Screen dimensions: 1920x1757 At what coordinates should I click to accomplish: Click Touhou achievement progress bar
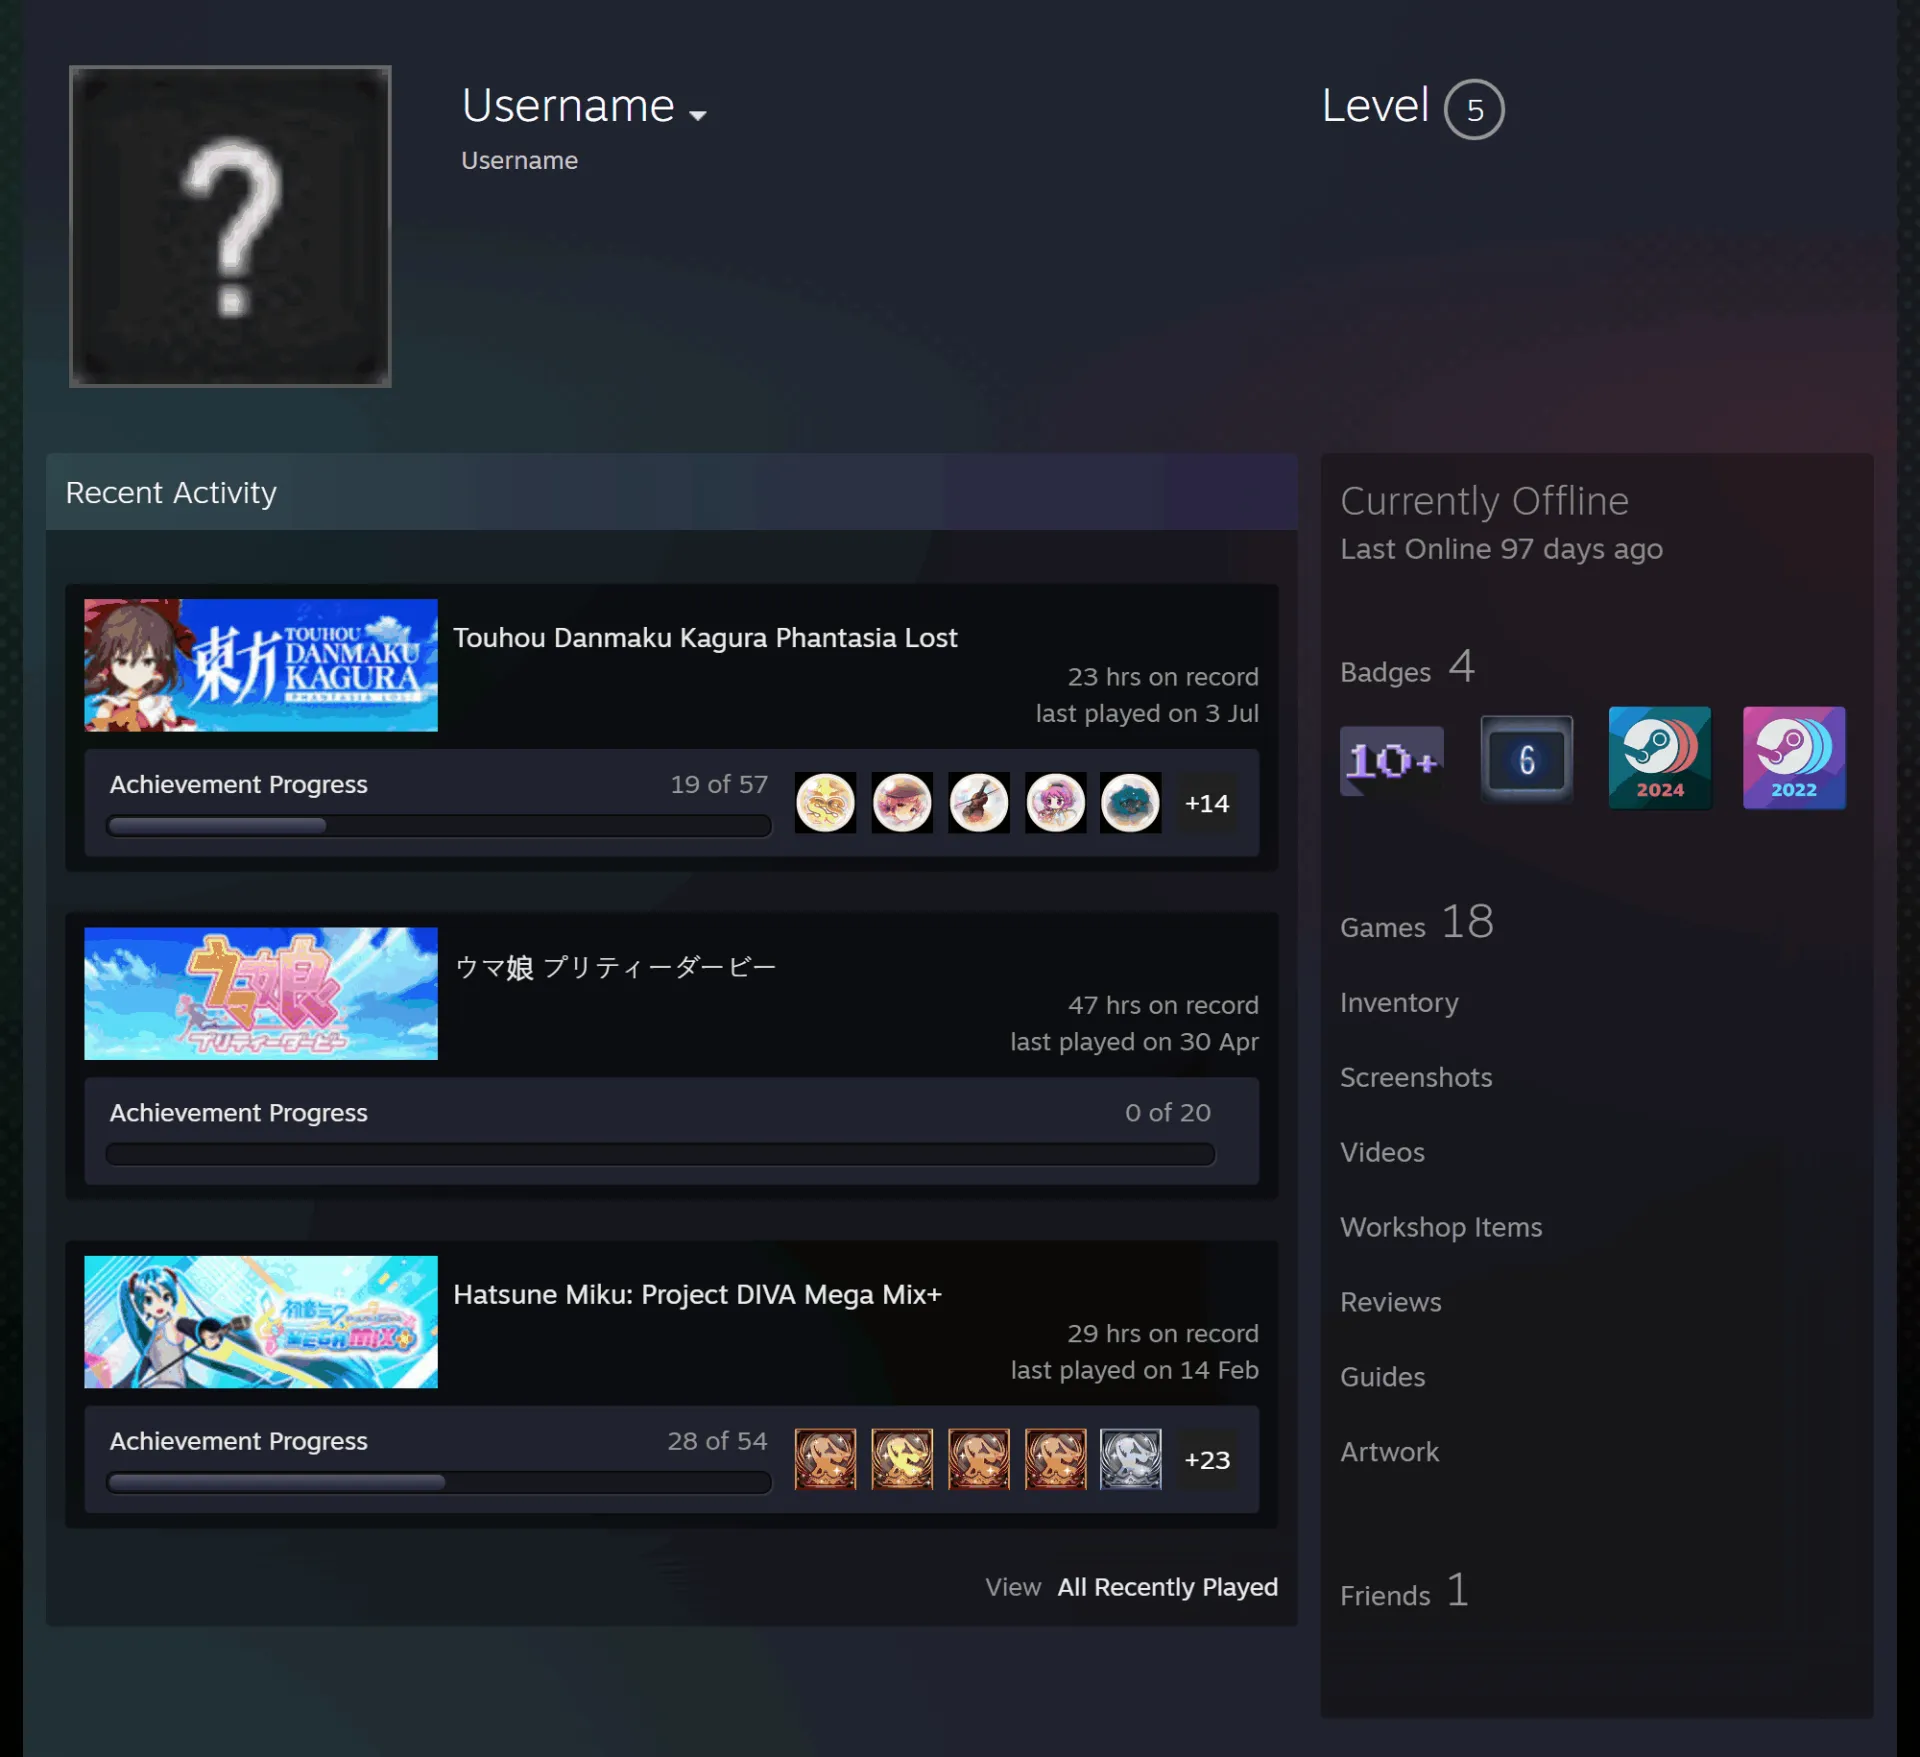[x=439, y=825]
